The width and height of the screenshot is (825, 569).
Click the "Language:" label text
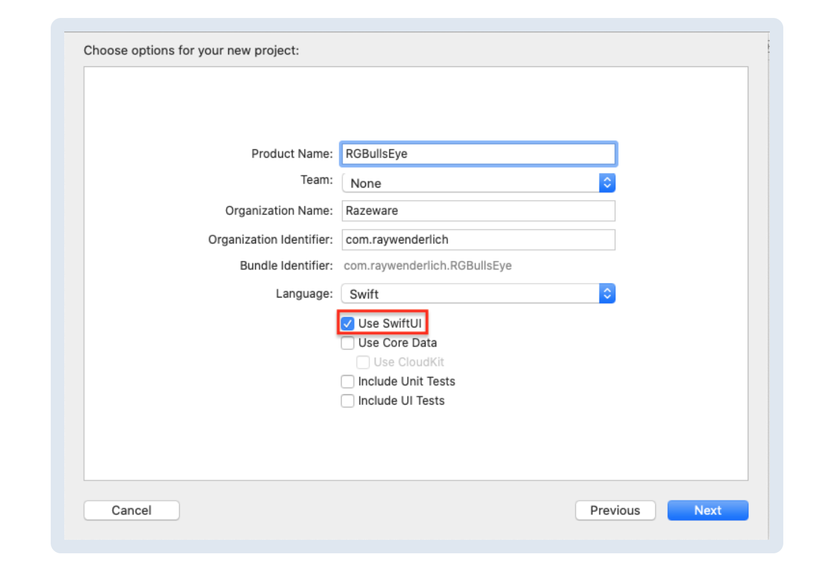304,294
